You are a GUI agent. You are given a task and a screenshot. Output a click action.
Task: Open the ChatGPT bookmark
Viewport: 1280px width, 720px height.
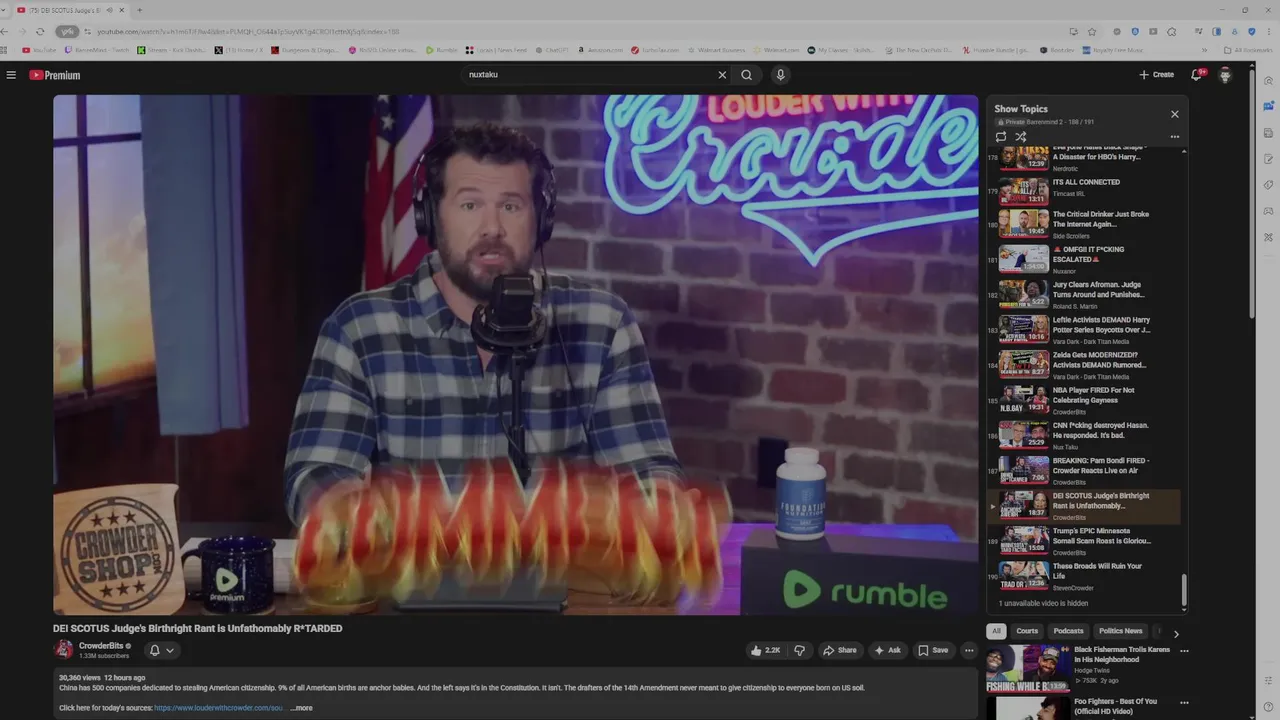click(552, 50)
